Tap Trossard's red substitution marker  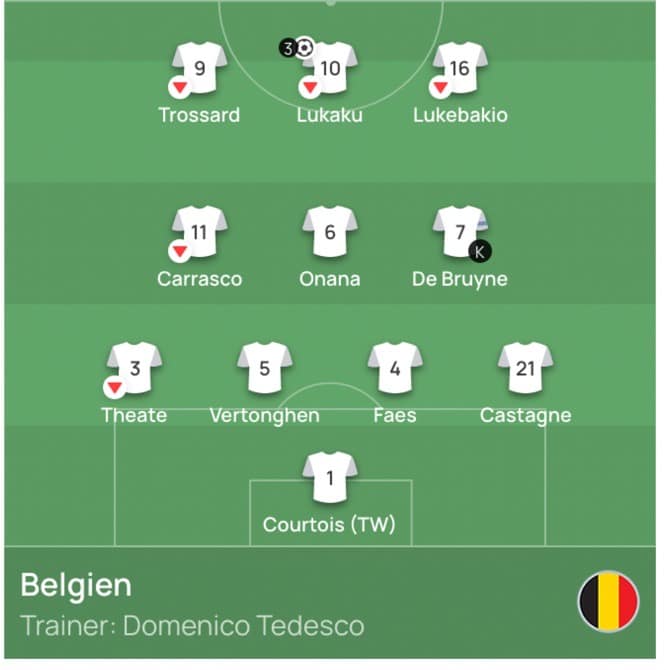point(180,87)
